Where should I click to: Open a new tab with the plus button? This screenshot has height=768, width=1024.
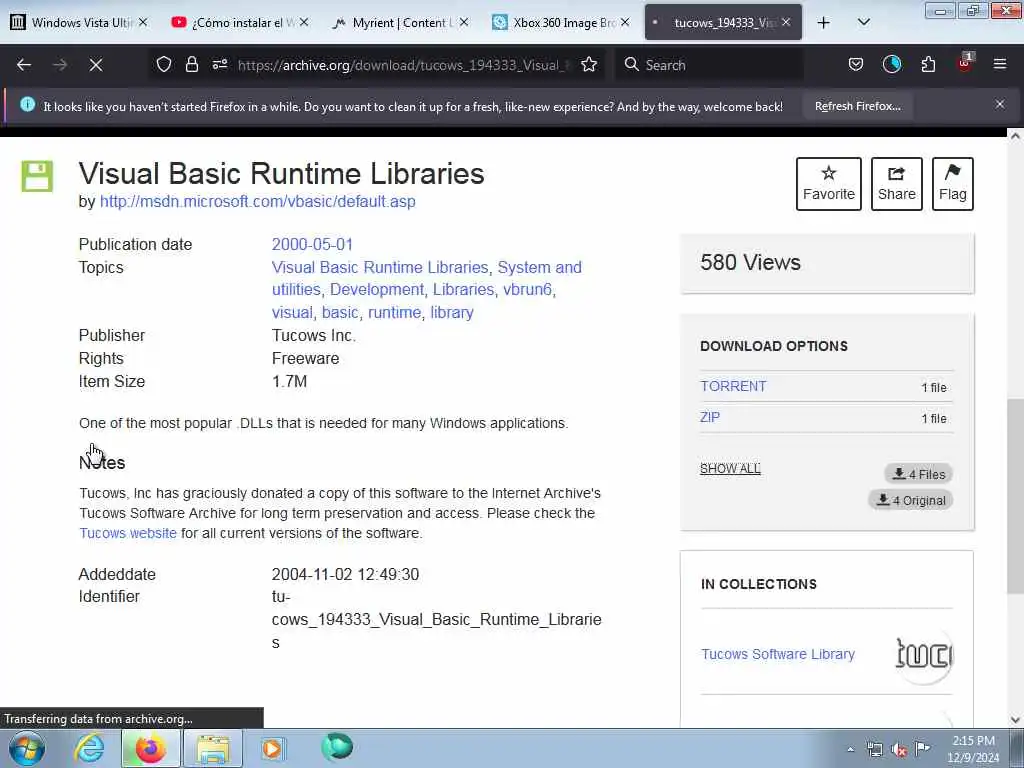824,23
